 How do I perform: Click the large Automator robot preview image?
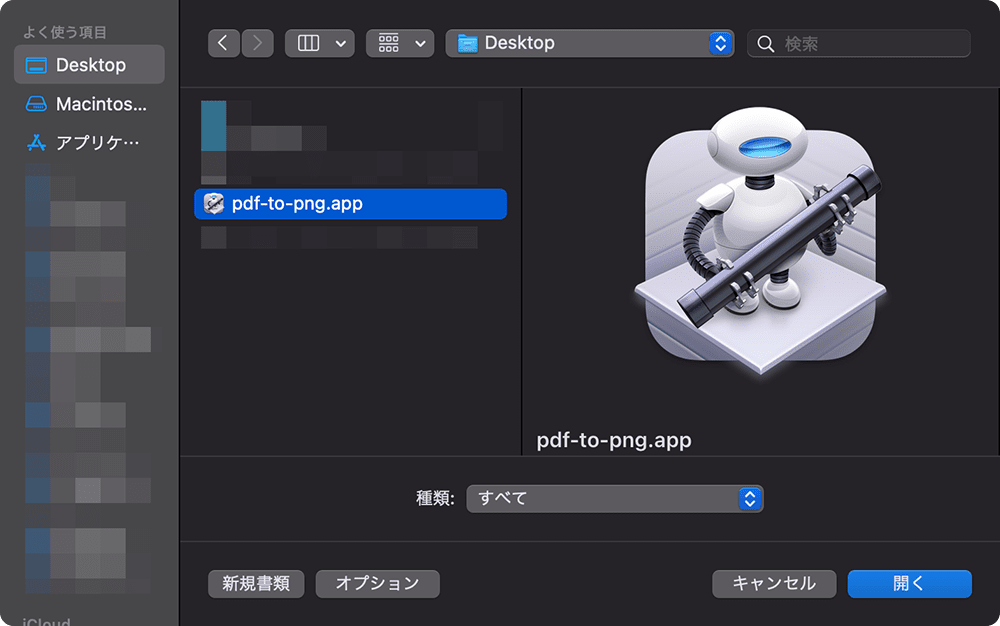point(761,240)
